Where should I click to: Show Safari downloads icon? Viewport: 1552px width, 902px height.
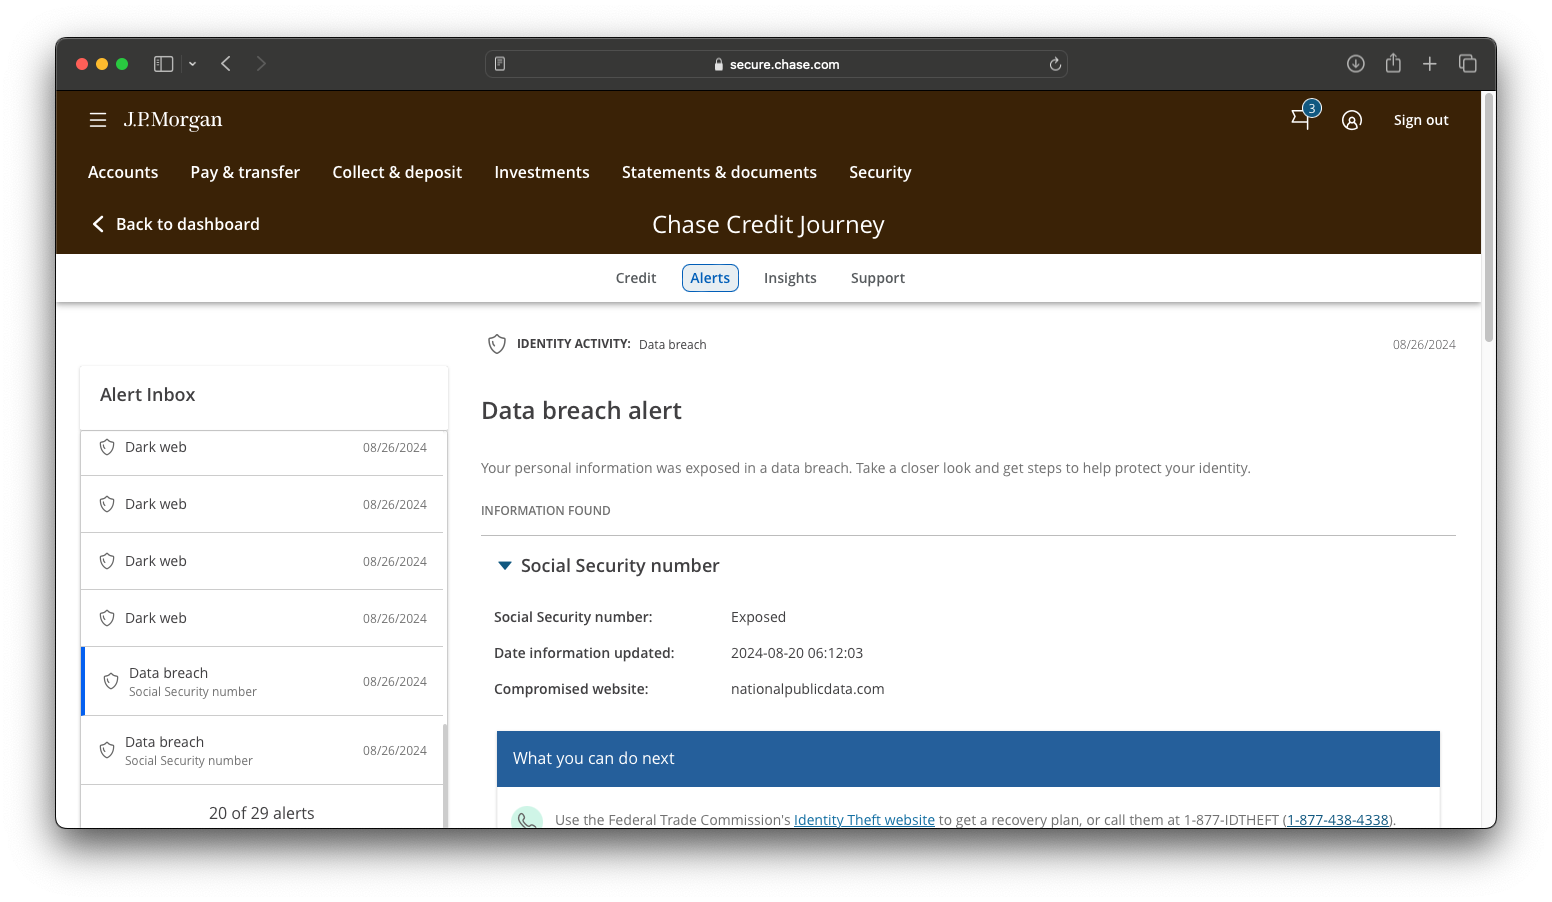pyautogui.click(x=1356, y=64)
